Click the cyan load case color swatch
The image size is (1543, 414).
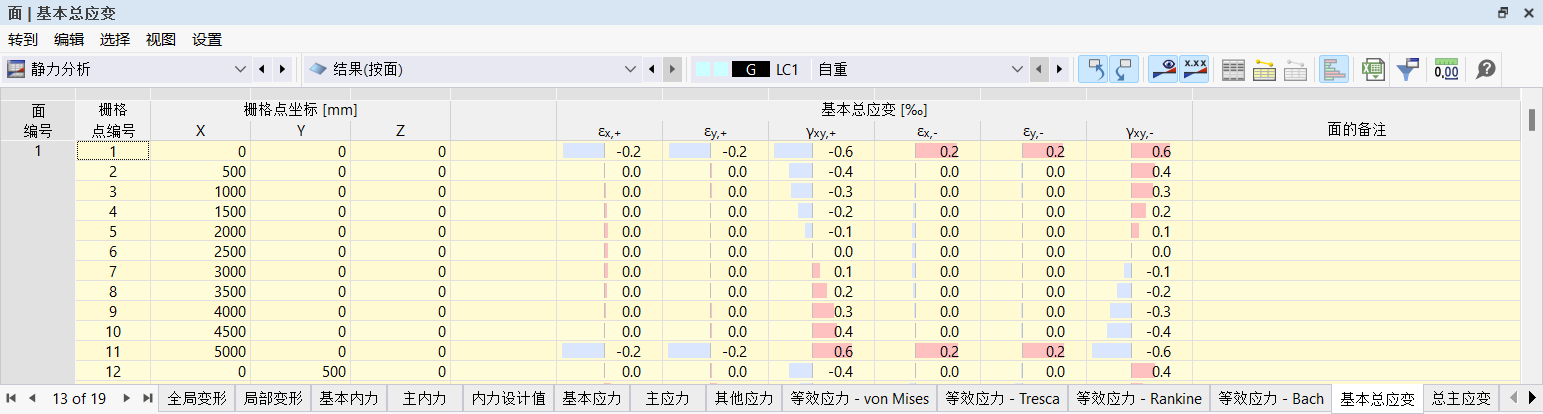[x=712, y=69]
